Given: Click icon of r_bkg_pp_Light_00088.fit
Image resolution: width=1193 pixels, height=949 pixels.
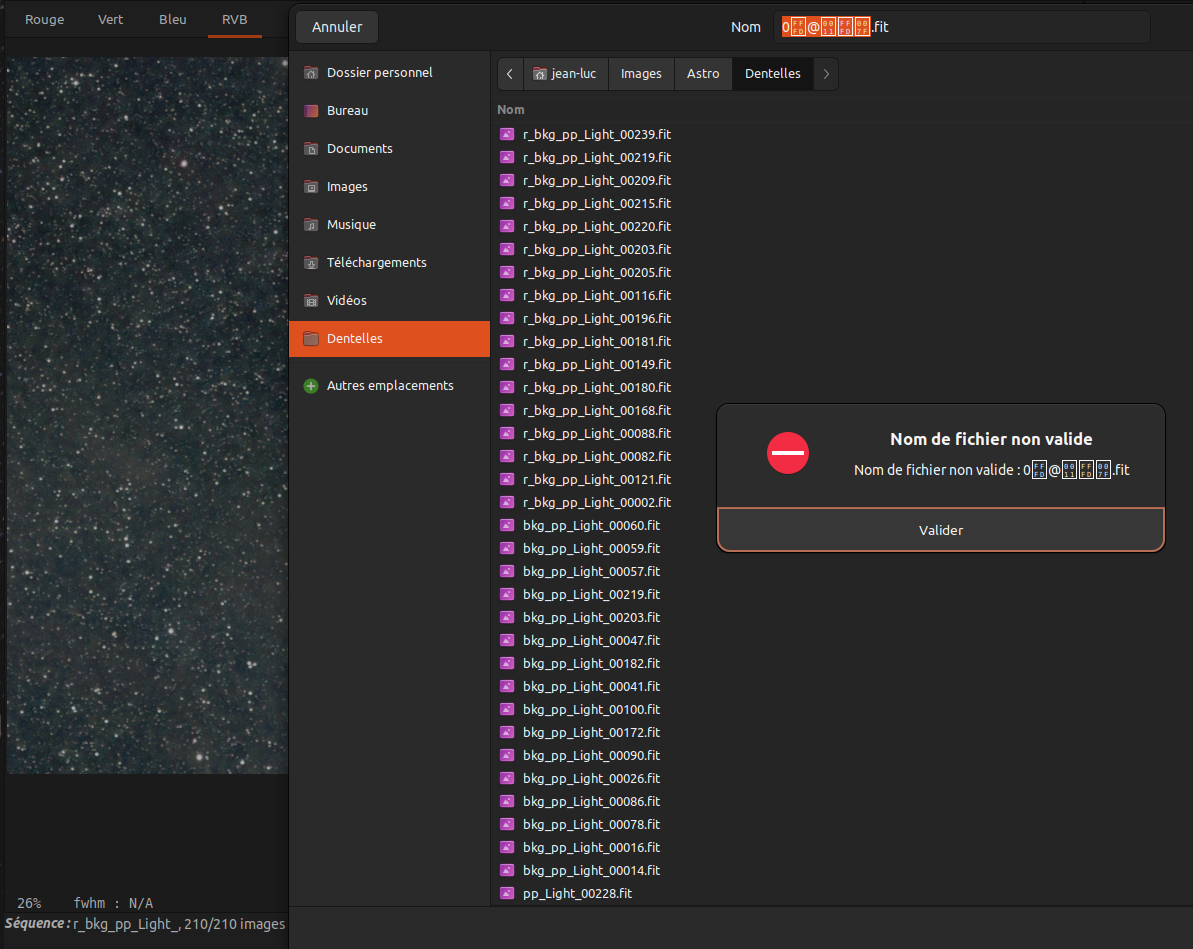Looking at the screenshot, I should coord(507,434).
